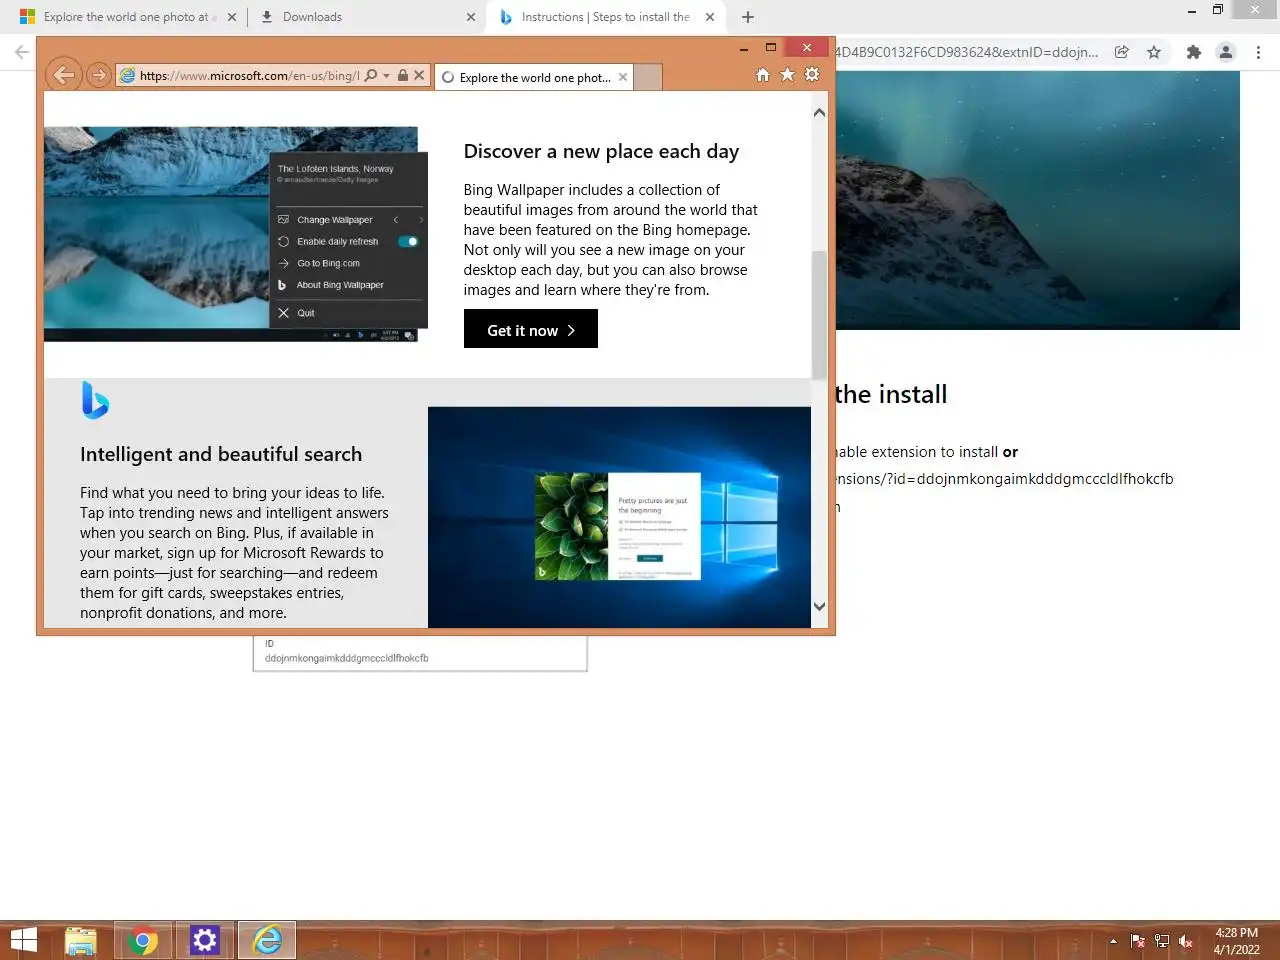This screenshot has width=1280, height=960.
Task: Click Chrome back arrow
Action: point(22,52)
